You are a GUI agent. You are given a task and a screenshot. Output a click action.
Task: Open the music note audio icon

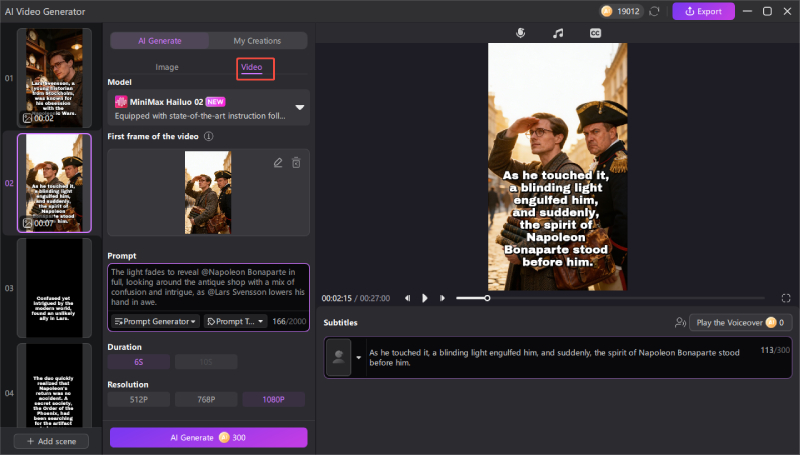(x=558, y=33)
